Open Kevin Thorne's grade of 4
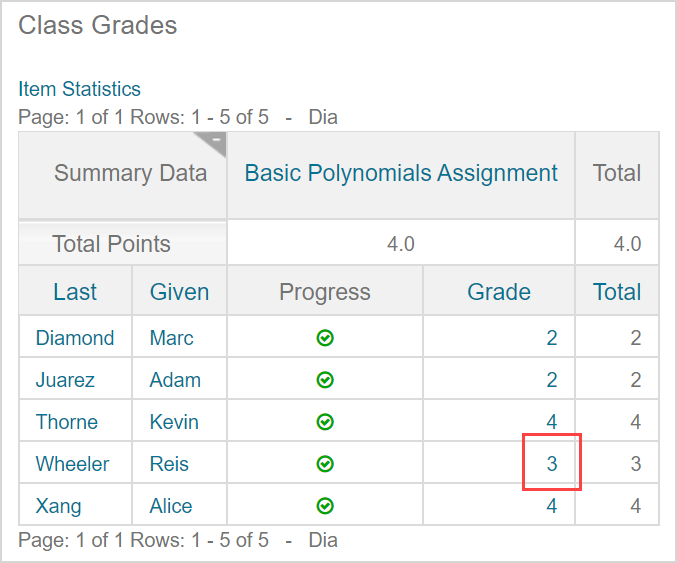 pos(552,422)
